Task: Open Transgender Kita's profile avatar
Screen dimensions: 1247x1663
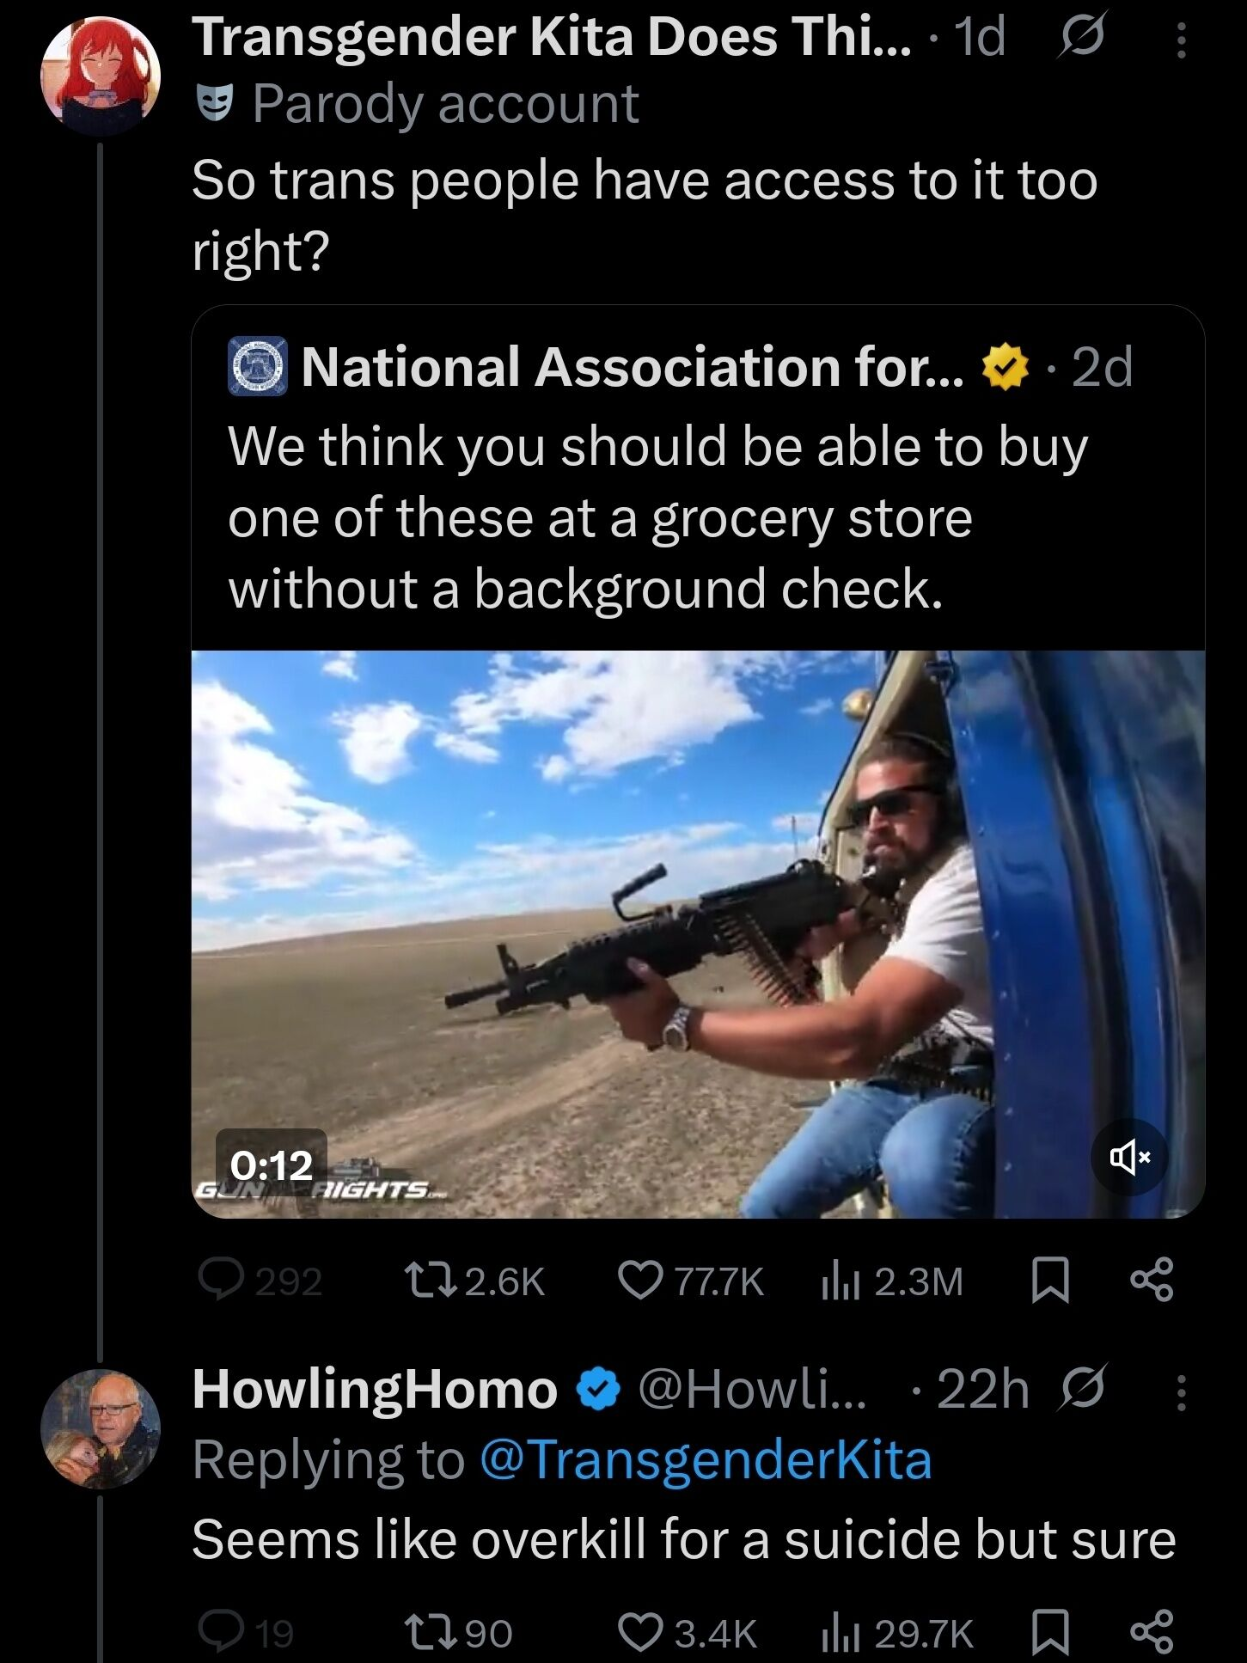Action: [x=100, y=75]
